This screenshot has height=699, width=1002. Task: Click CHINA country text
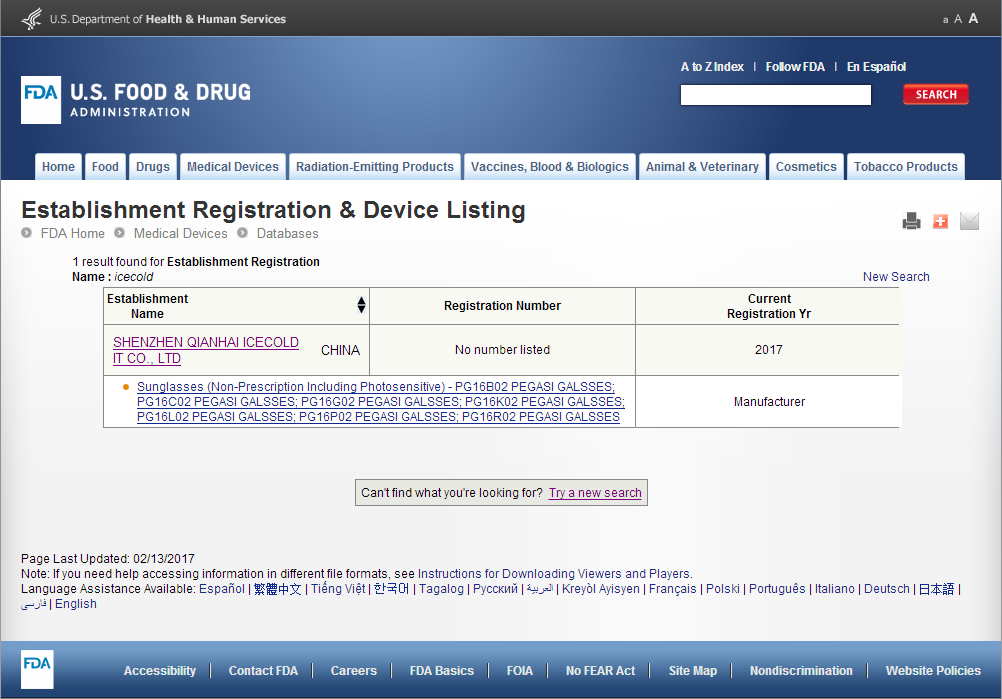(340, 350)
